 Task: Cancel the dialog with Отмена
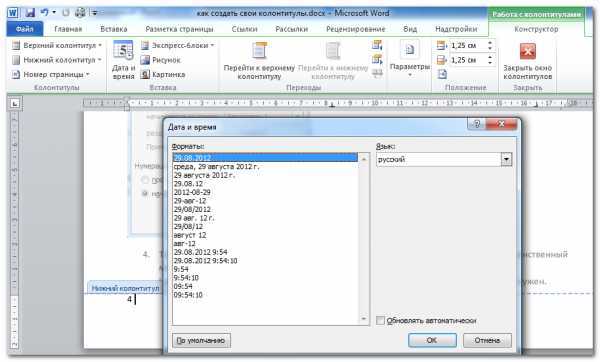click(x=487, y=340)
